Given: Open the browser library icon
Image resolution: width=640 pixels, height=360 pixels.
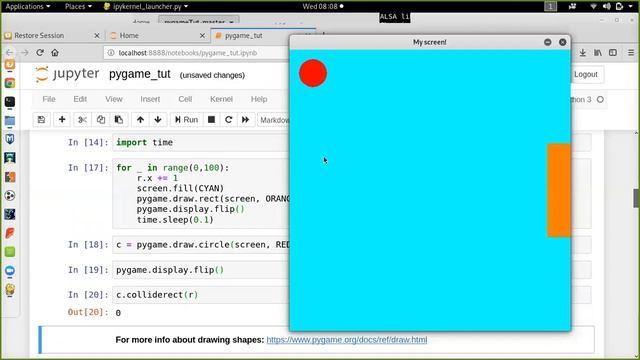Looking at the screenshot, I should pyautogui.click(x=598, y=53).
